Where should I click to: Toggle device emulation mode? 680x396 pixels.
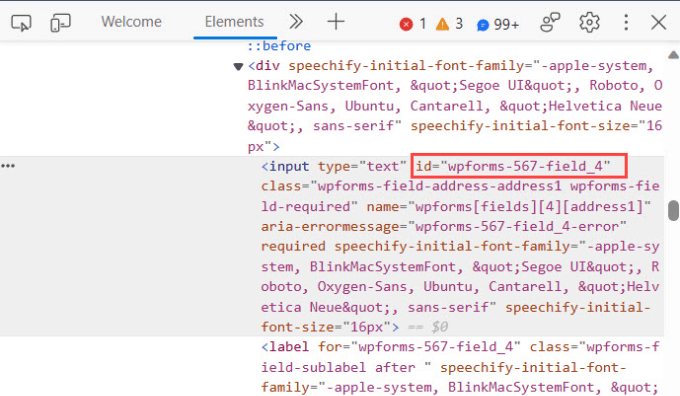(x=60, y=22)
